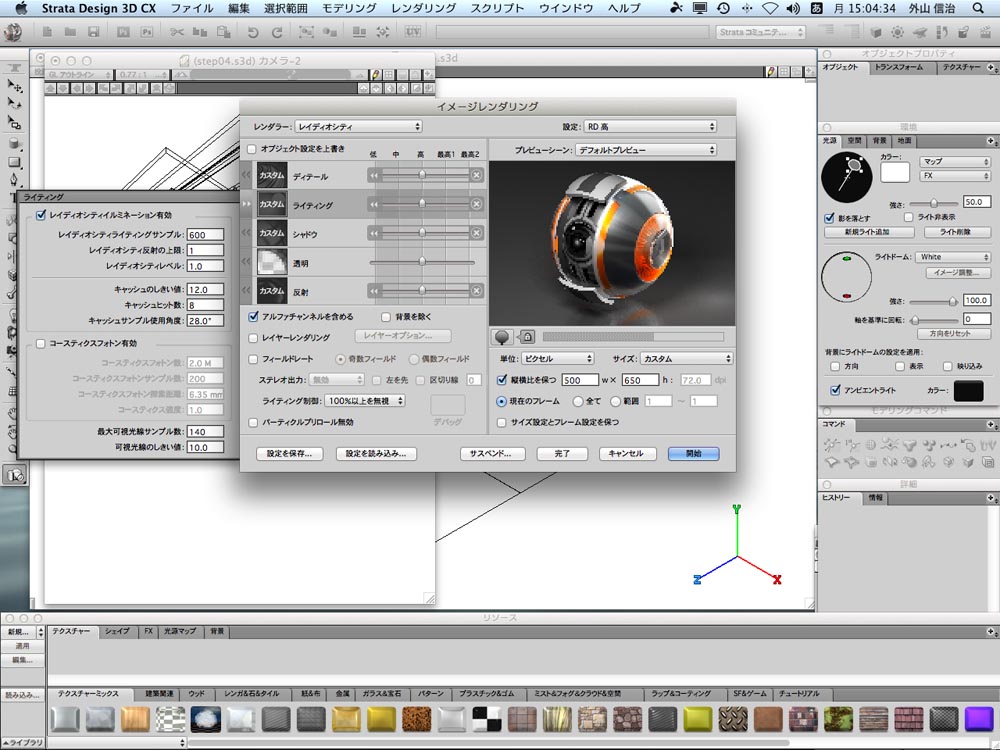Open the size custom dropdown
Screen dimensions: 1000x750
[686, 358]
